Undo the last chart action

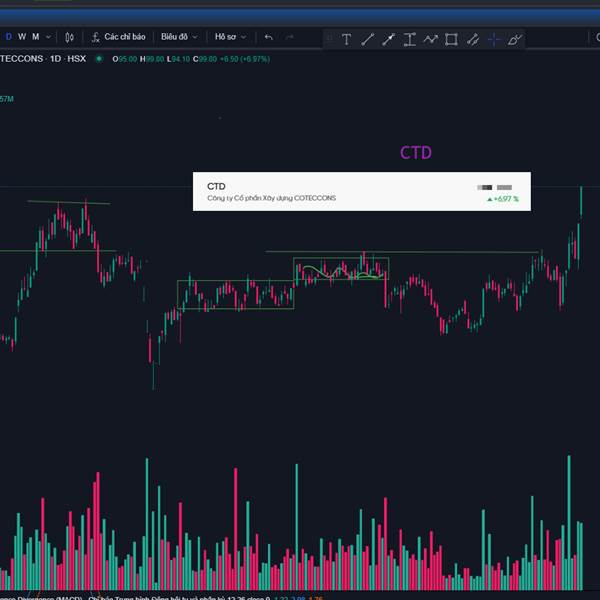pos(268,37)
